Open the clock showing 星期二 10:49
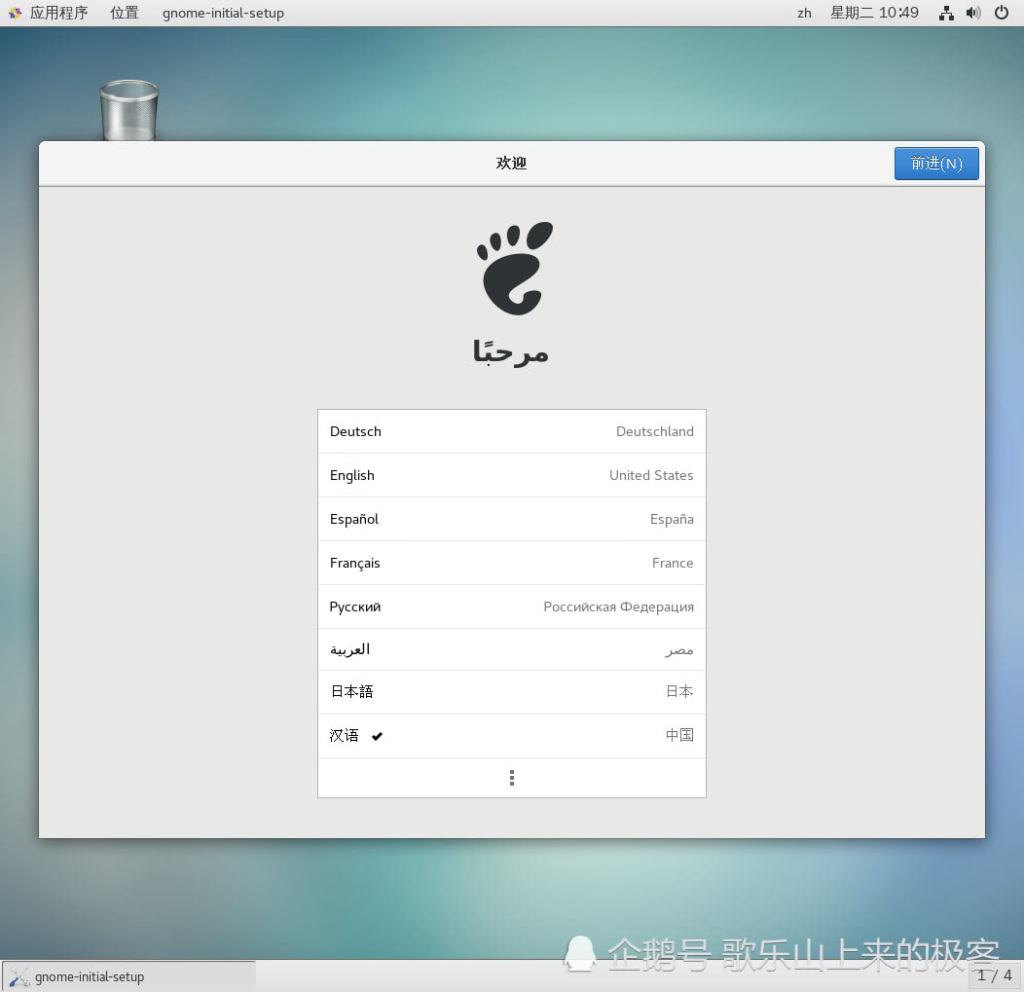 (x=874, y=13)
